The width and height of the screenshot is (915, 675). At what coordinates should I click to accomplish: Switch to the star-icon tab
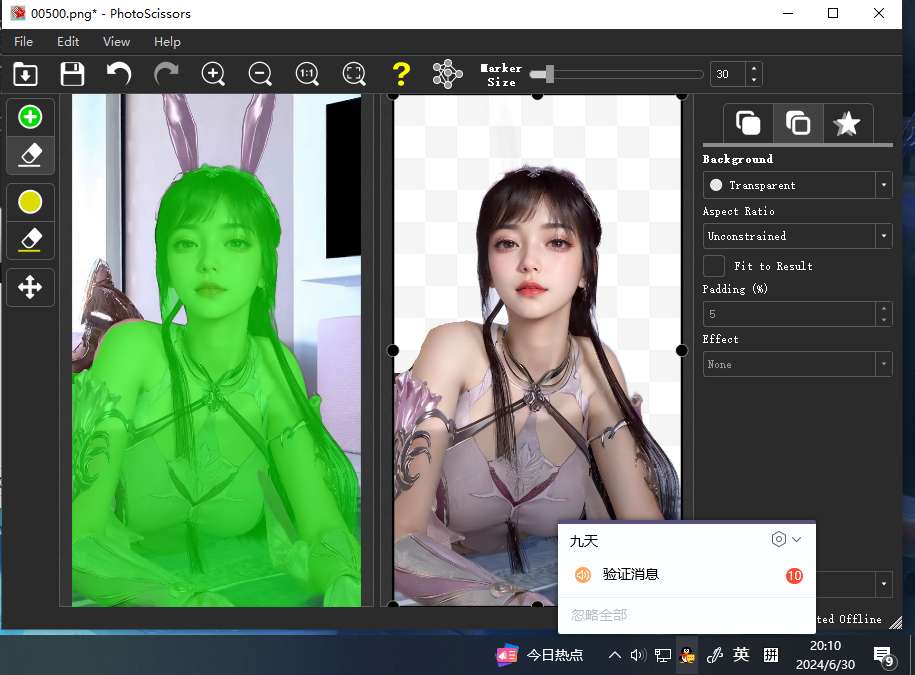847,123
